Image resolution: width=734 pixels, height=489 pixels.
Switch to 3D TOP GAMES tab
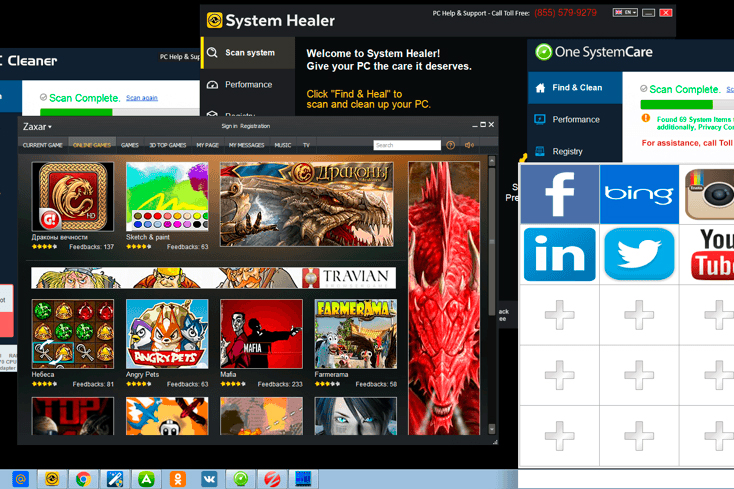(x=168, y=145)
